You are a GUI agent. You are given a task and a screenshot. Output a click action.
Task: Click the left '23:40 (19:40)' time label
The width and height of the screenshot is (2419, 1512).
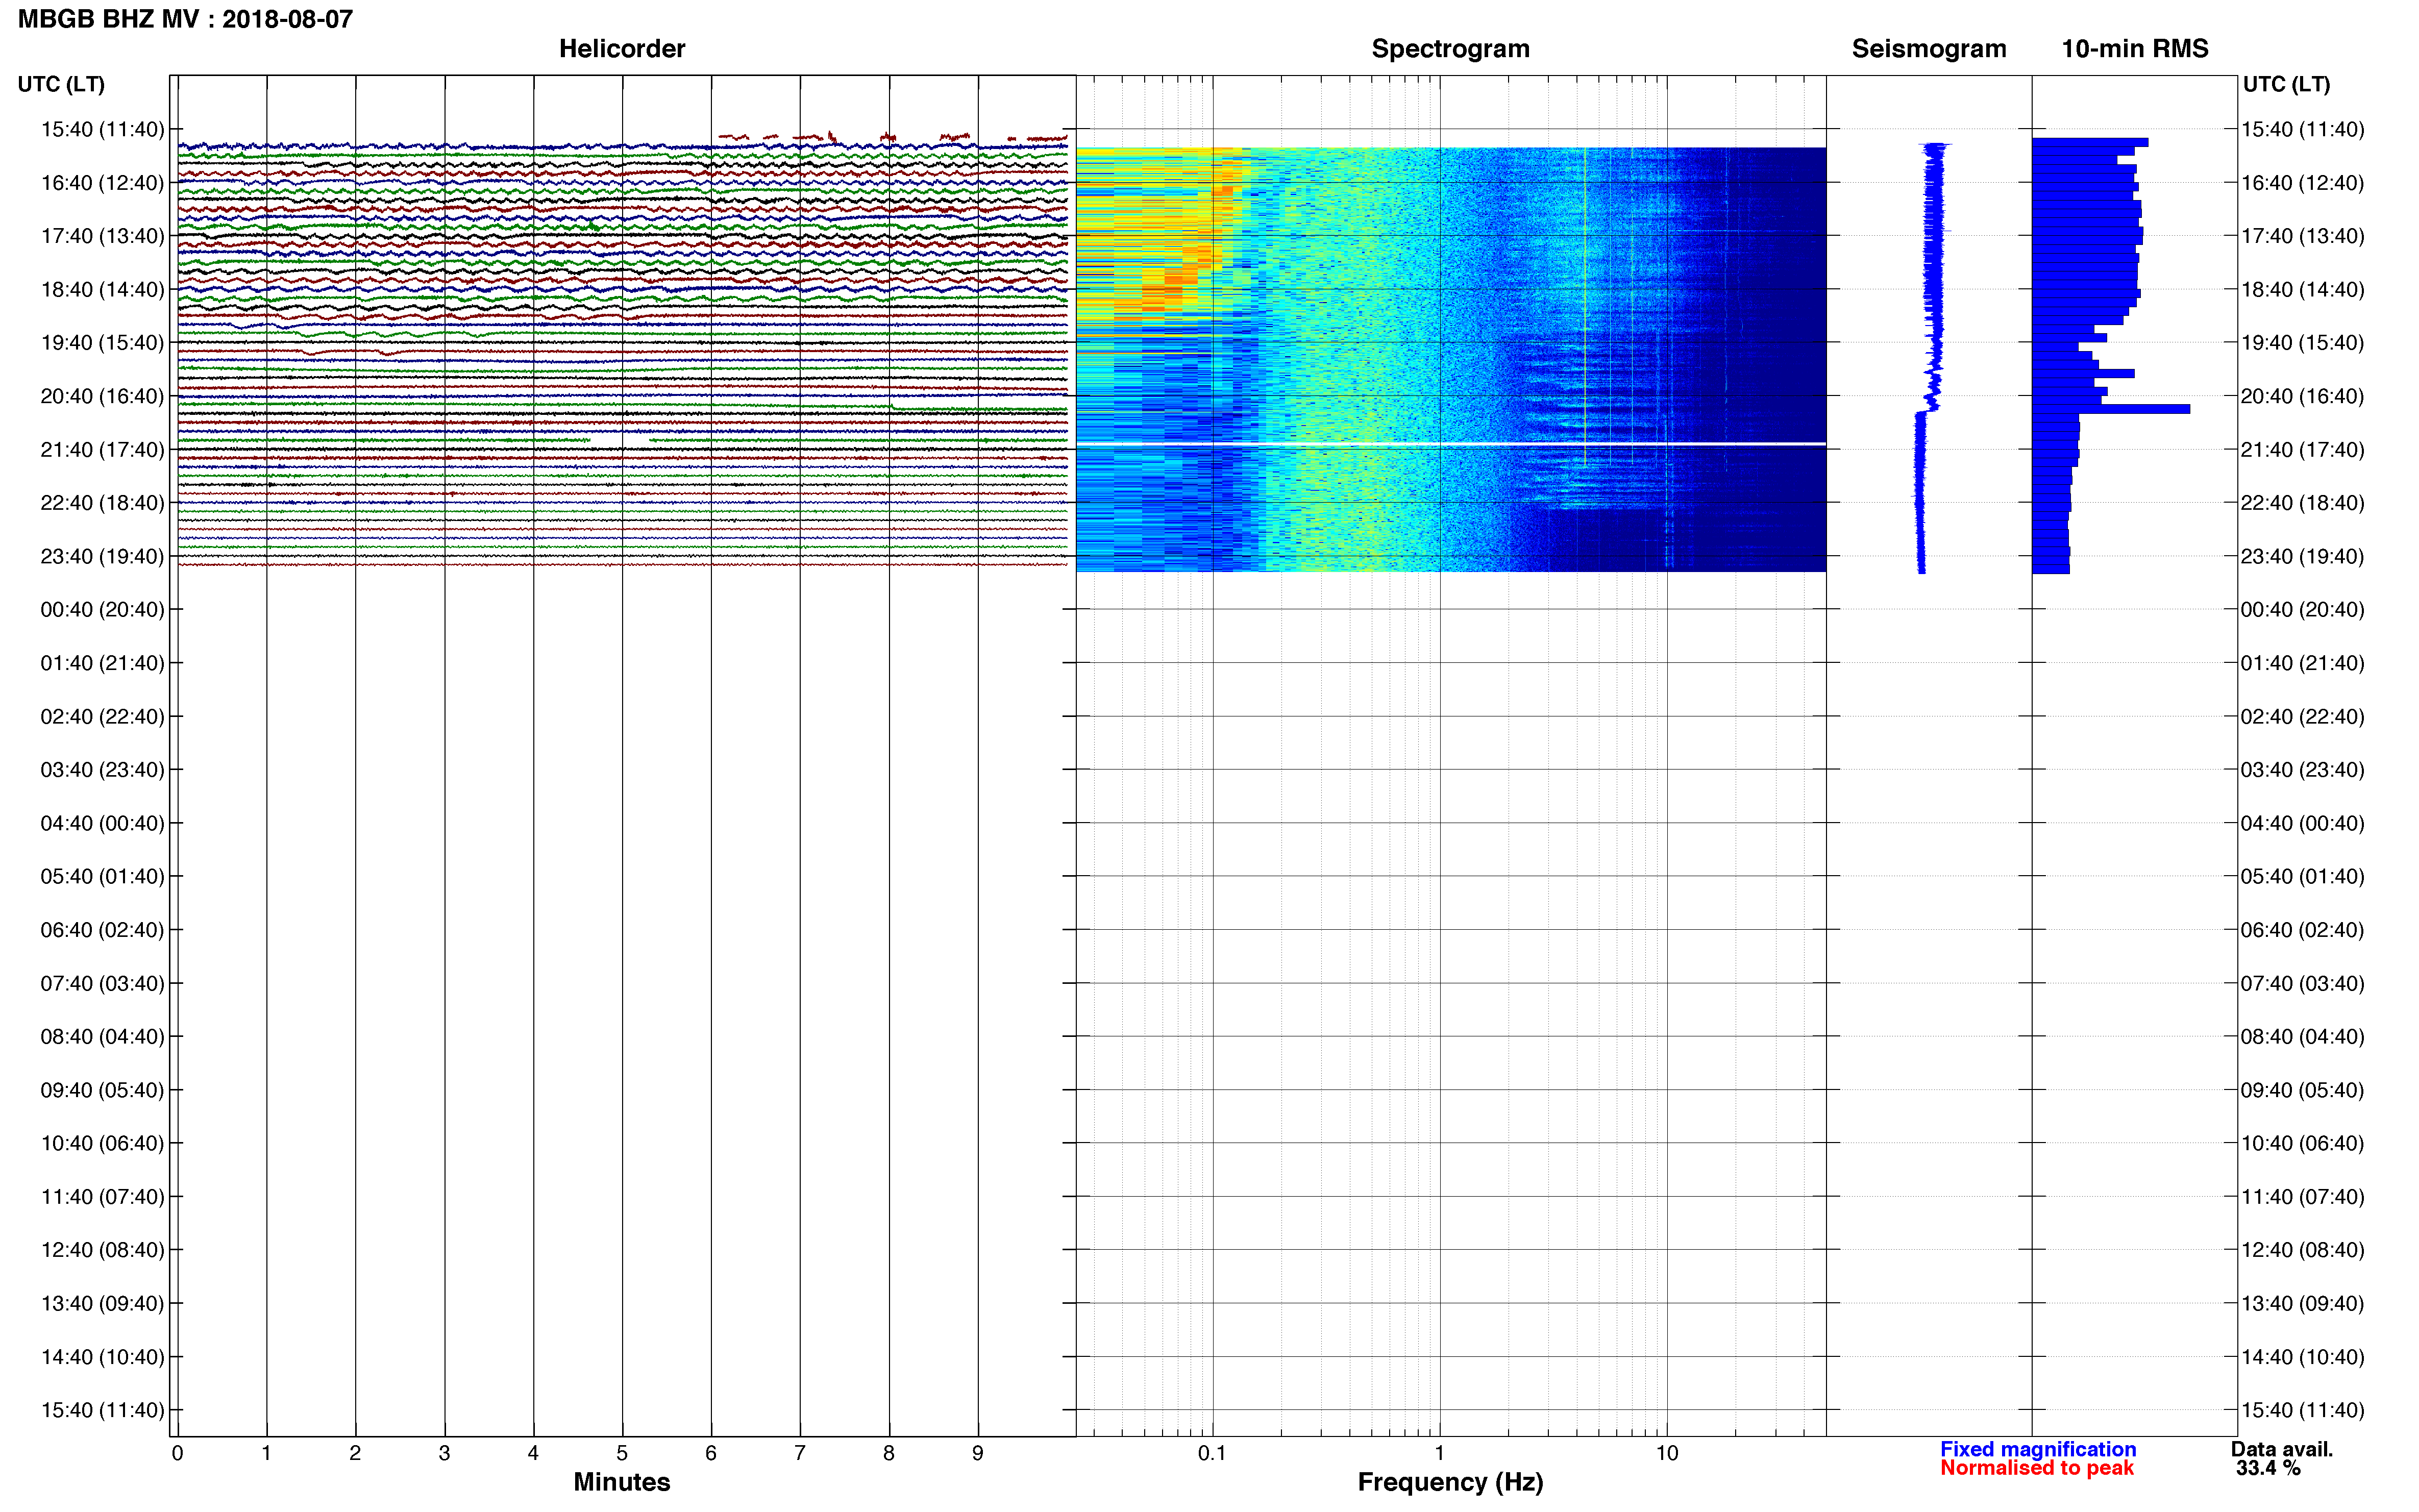tap(102, 556)
